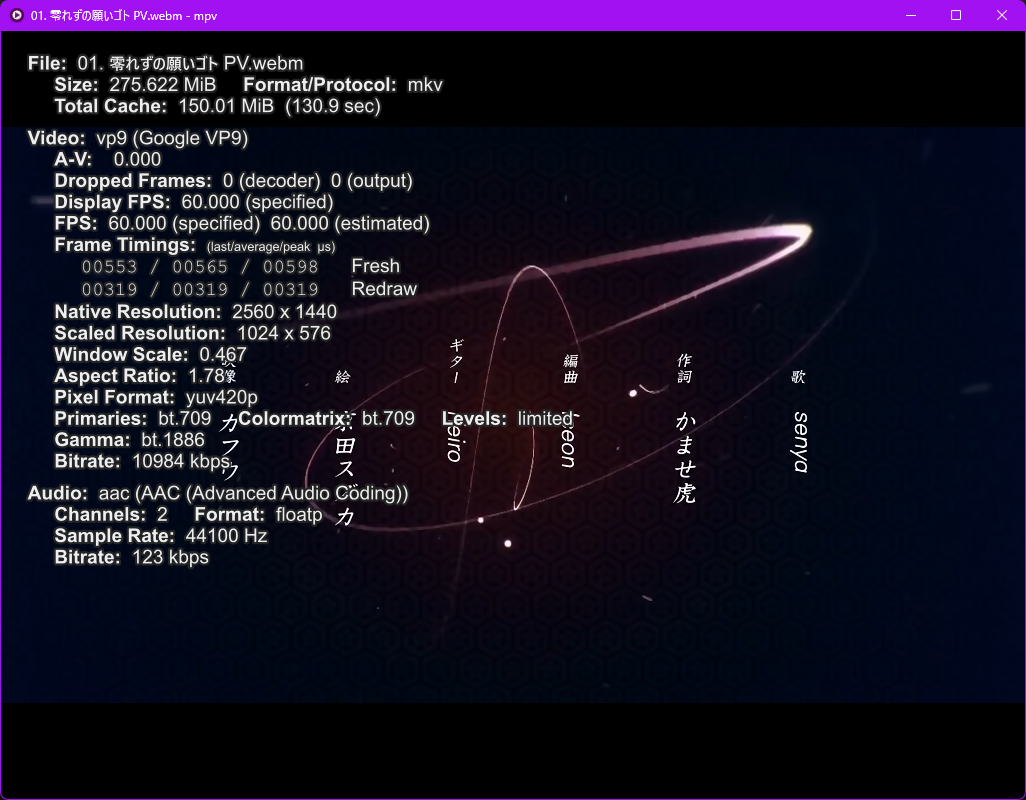Click the 'Dropped Frames' statistic
Screen dimensions: 1026x800
[x=234, y=181]
